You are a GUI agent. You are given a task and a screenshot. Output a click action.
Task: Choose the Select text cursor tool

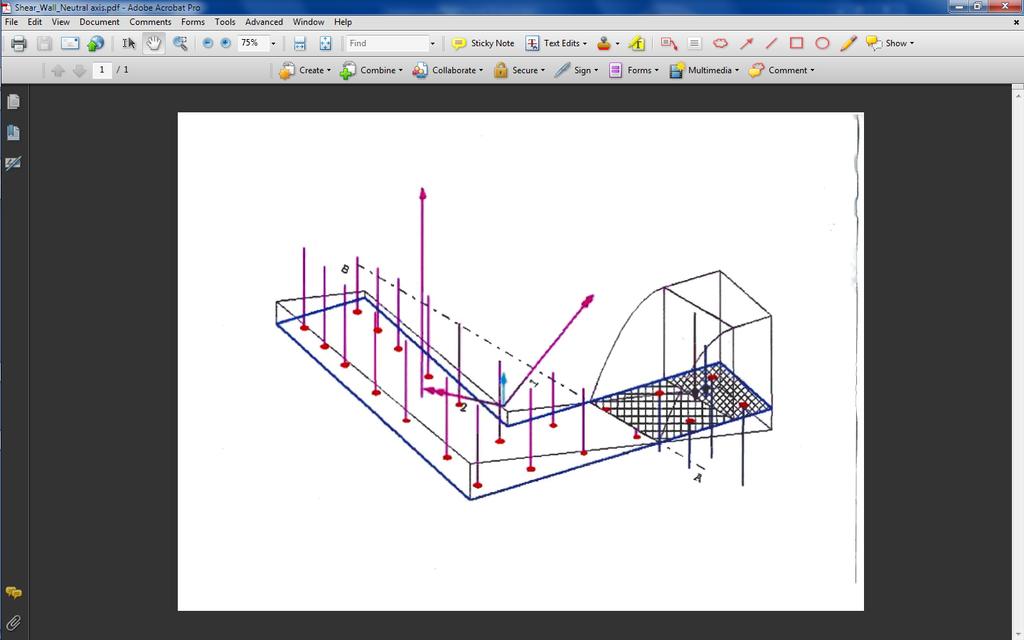(x=129, y=44)
